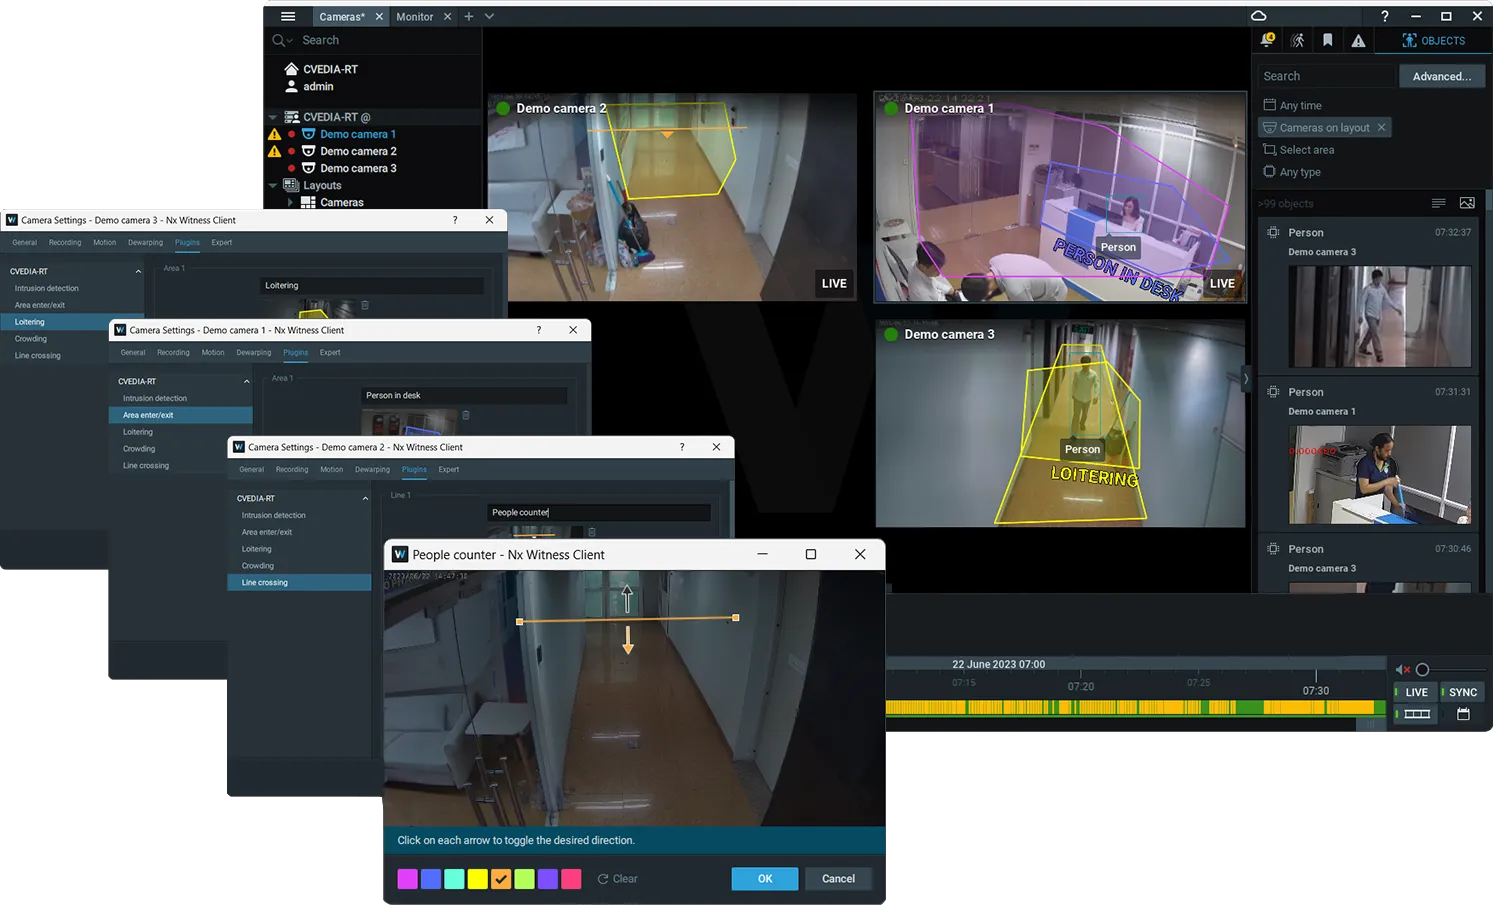
Task: Confirm the People counter with OK
Action: [x=764, y=878]
